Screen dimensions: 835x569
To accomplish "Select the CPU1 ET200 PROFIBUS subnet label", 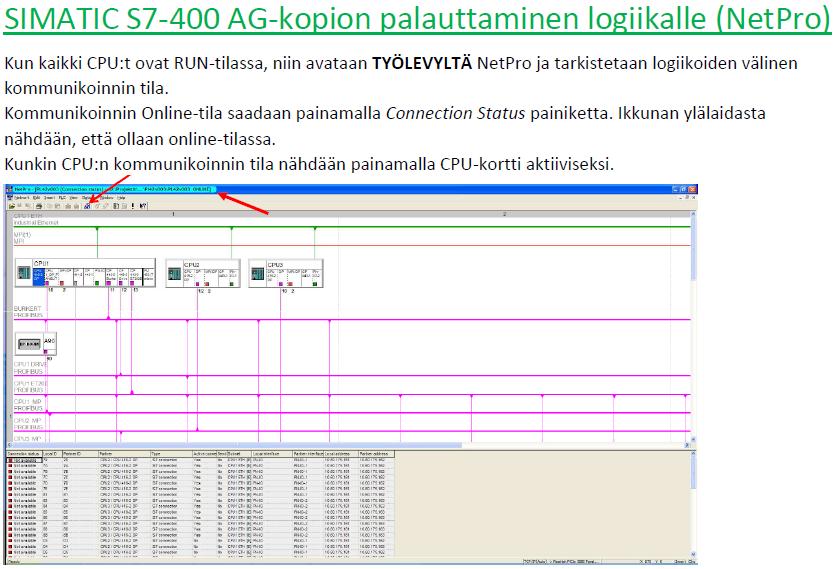I will point(30,386).
